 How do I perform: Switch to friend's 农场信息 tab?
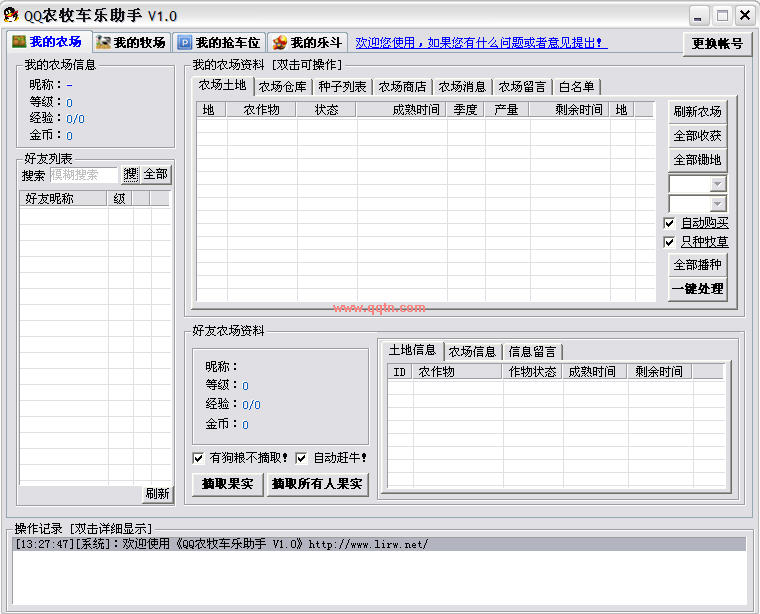[x=472, y=351]
